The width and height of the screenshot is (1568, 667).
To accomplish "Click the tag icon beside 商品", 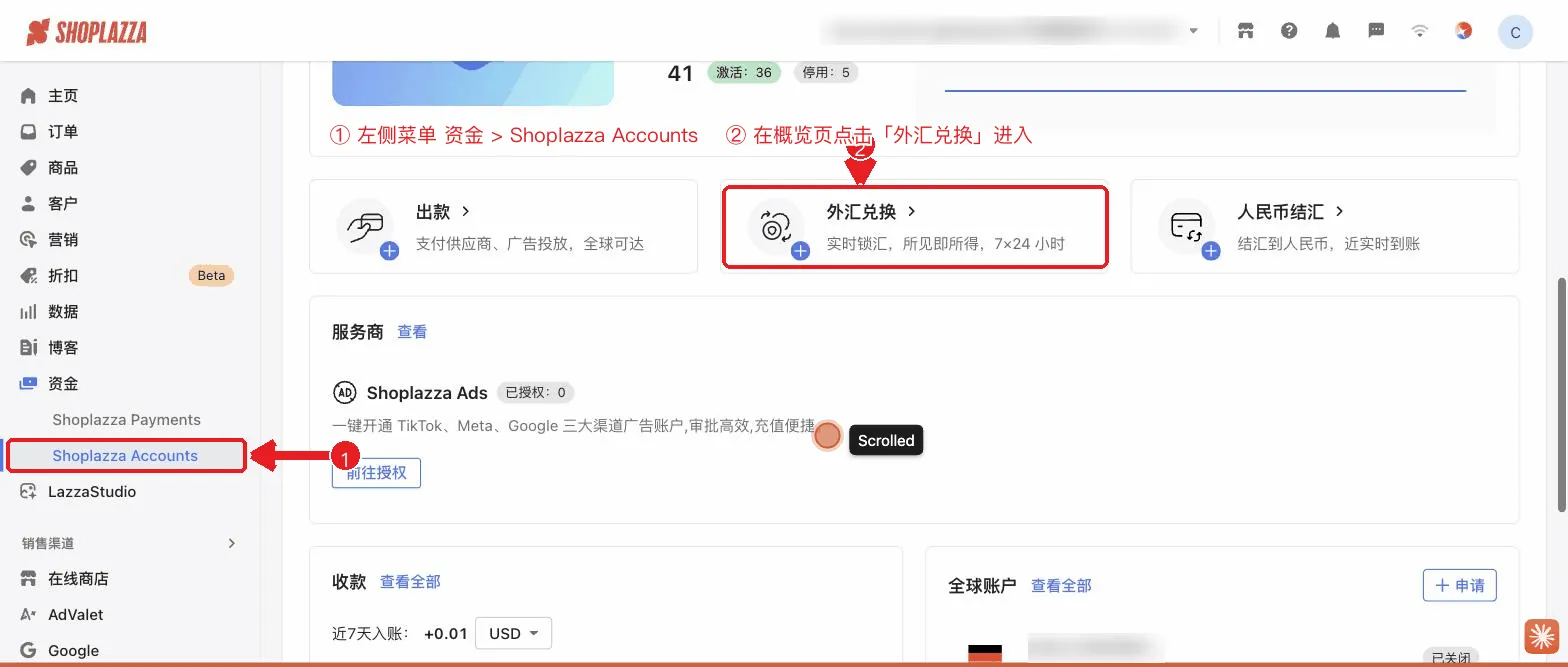I will (x=28, y=168).
